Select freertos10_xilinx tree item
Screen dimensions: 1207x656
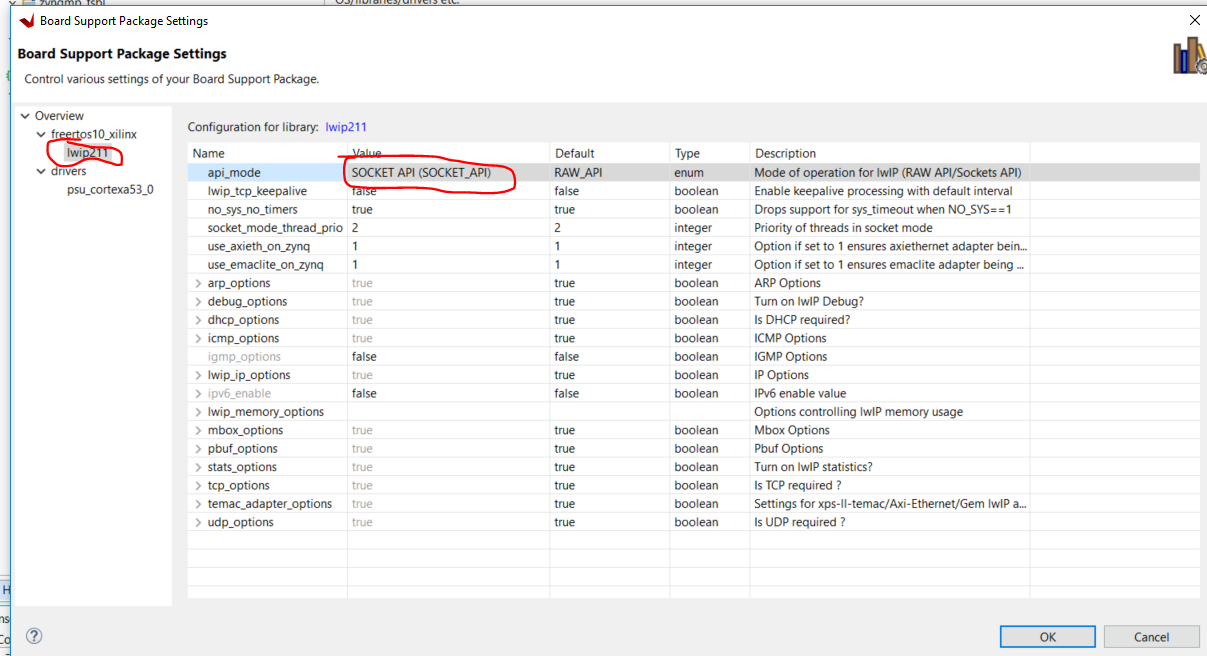pos(93,134)
